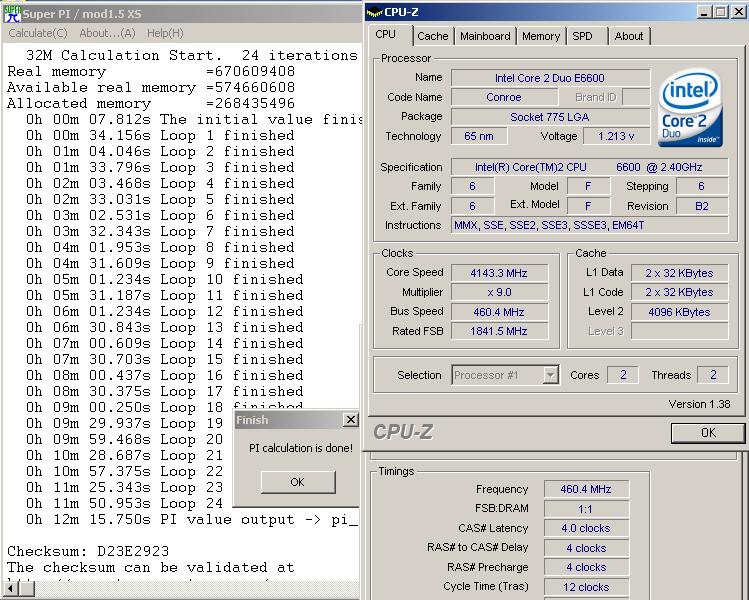Screen dimensions: 749x600
Task: Click the Level 2 value 4096 KBytes
Action: [679, 312]
